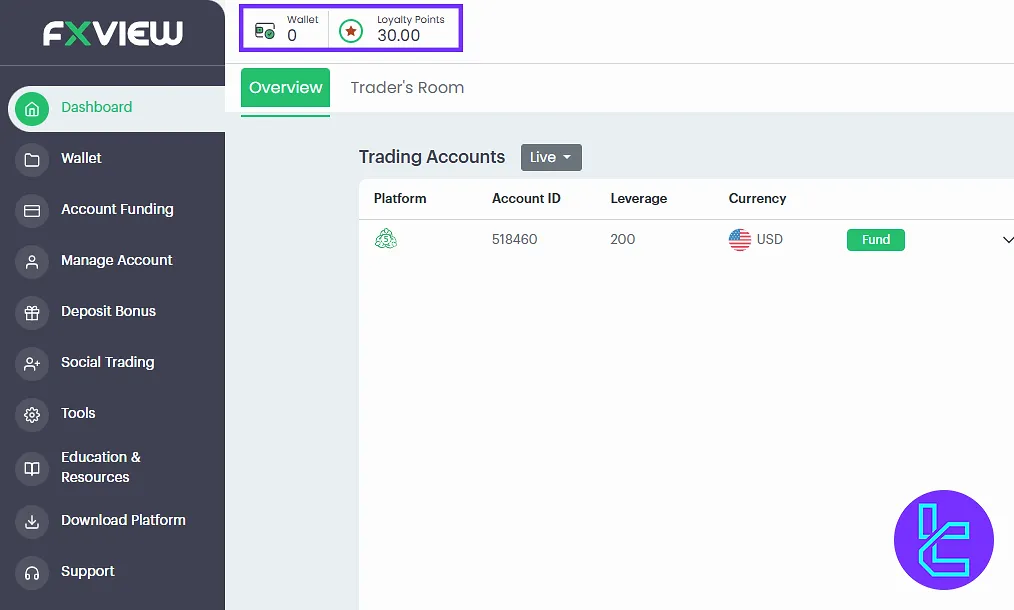Click the green Fund button
This screenshot has width=1014, height=610.
click(876, 239)
